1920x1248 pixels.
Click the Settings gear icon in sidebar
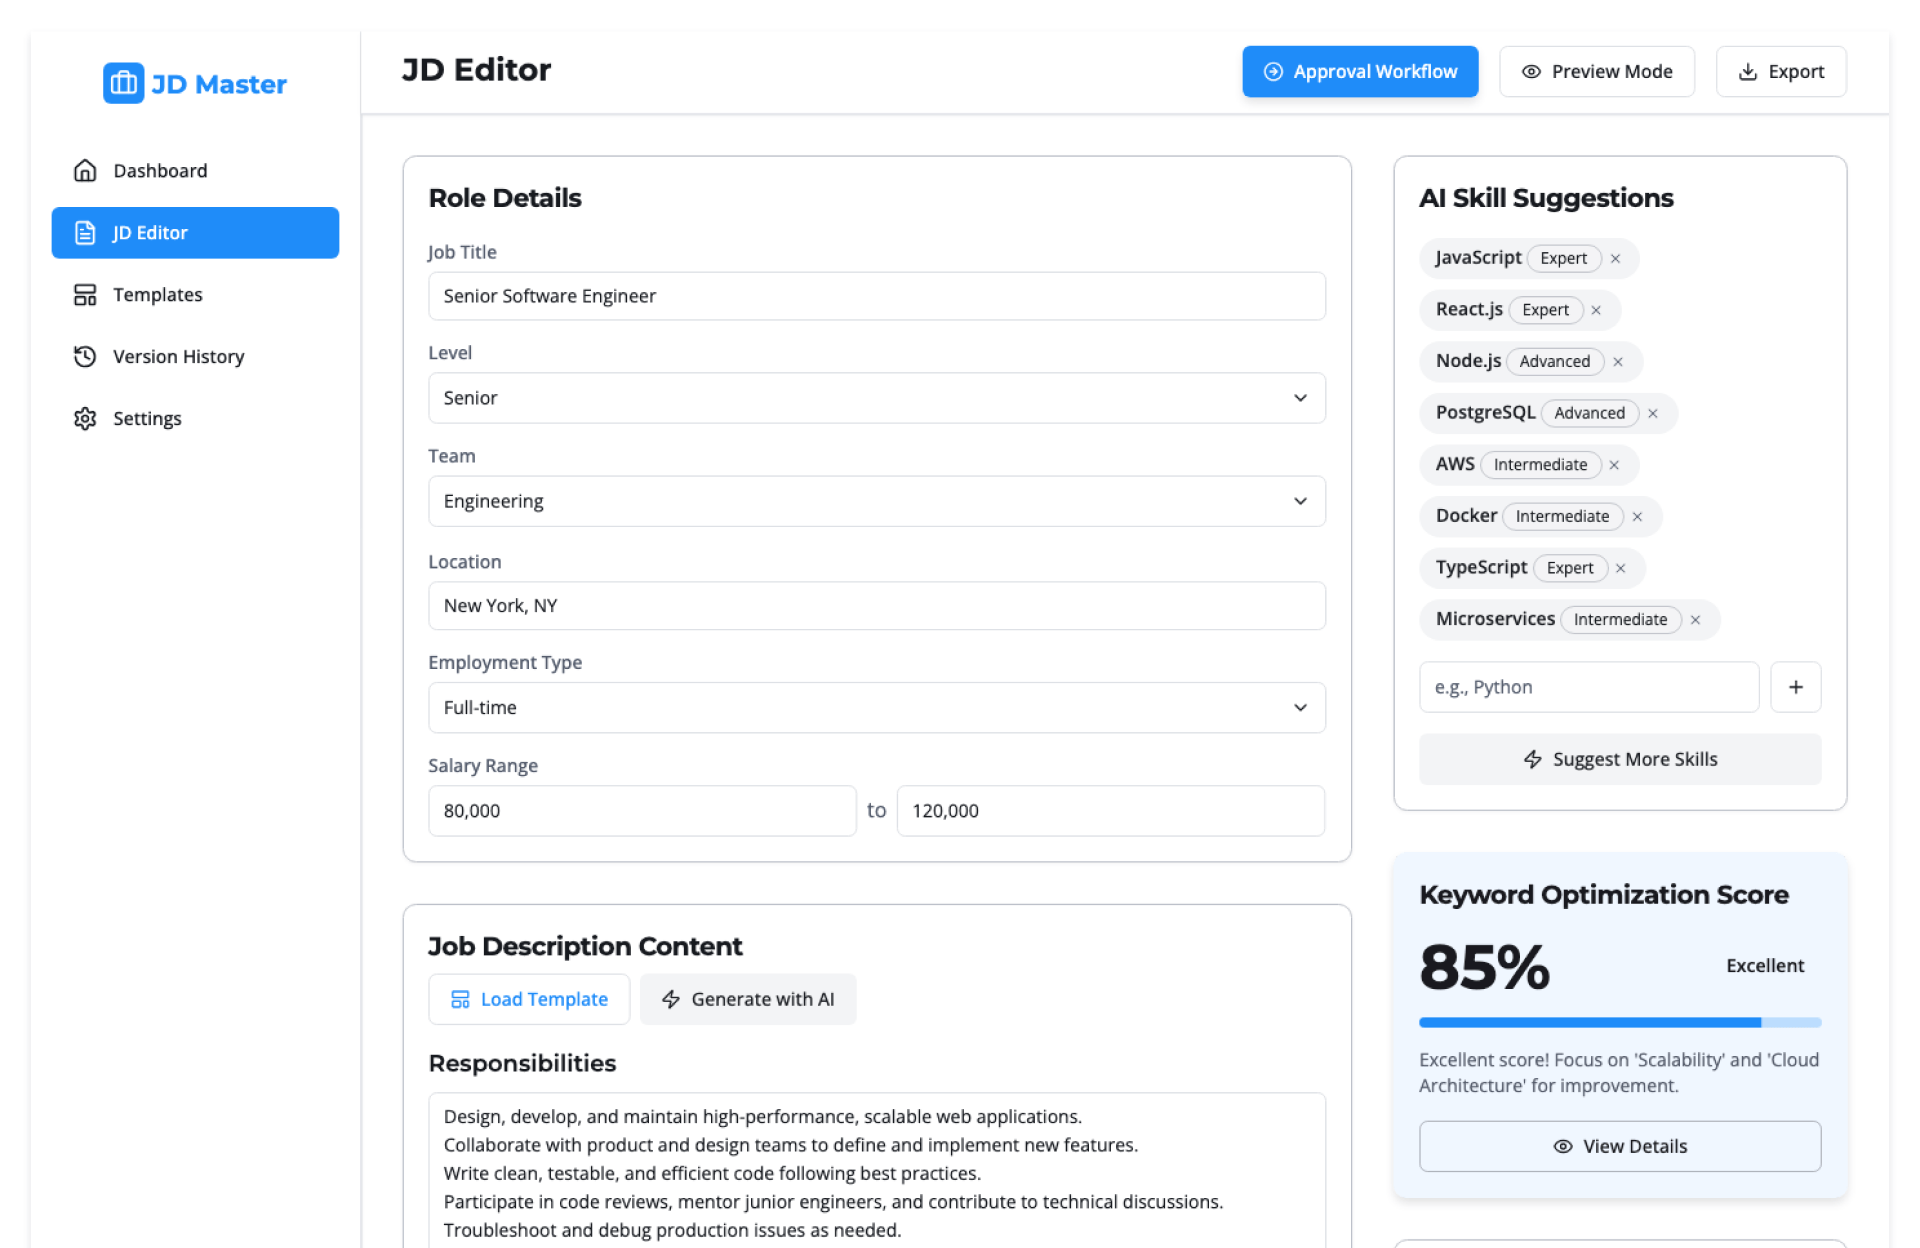pyautogui.click(x=85, y=419)
